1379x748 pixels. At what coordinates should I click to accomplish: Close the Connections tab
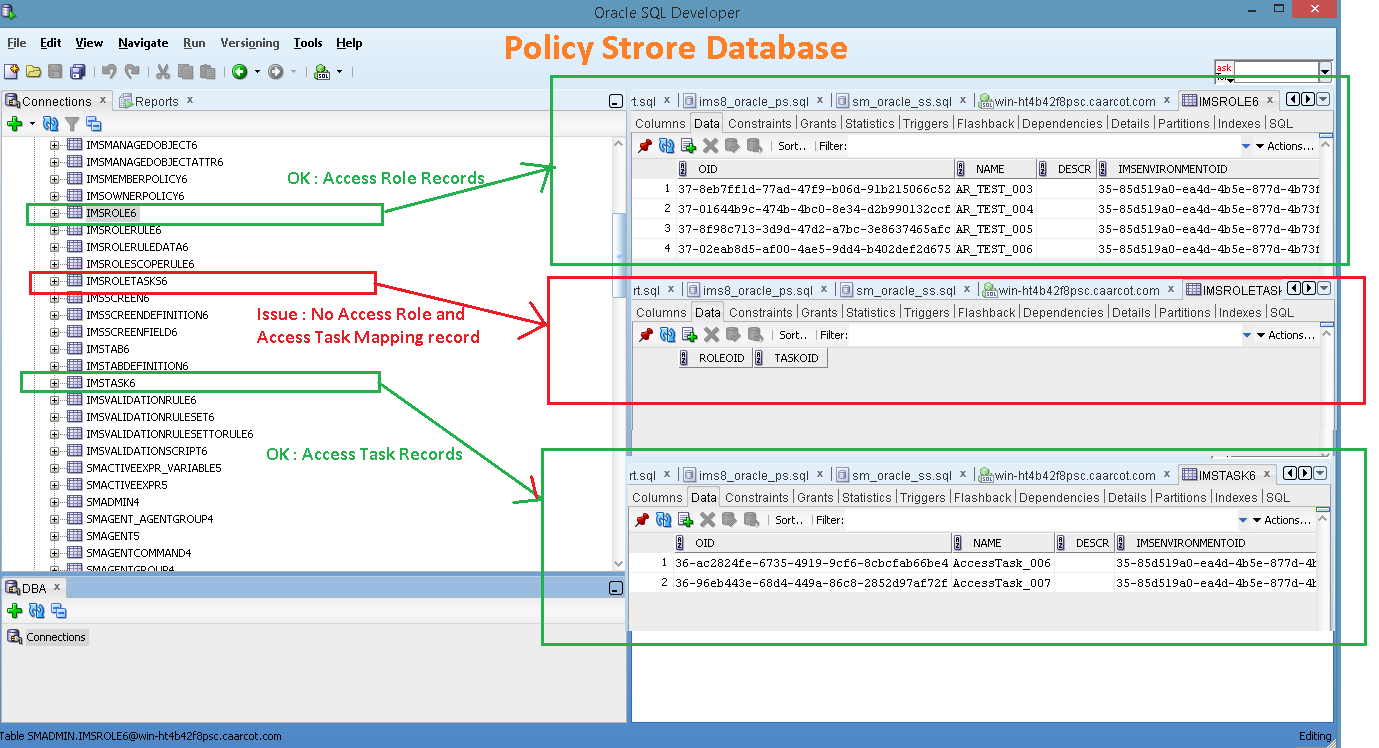pos(102,100)
